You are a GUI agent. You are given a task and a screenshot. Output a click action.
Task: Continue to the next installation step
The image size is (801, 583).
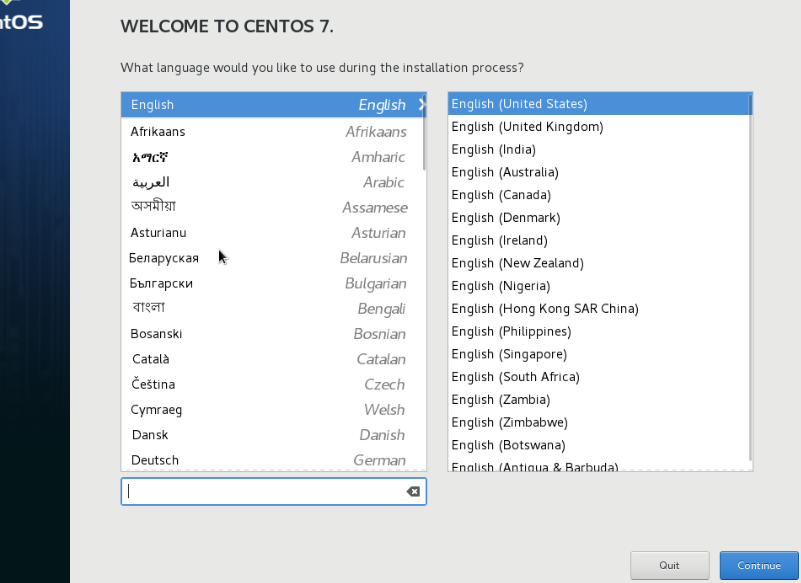(x=759, y=565)
